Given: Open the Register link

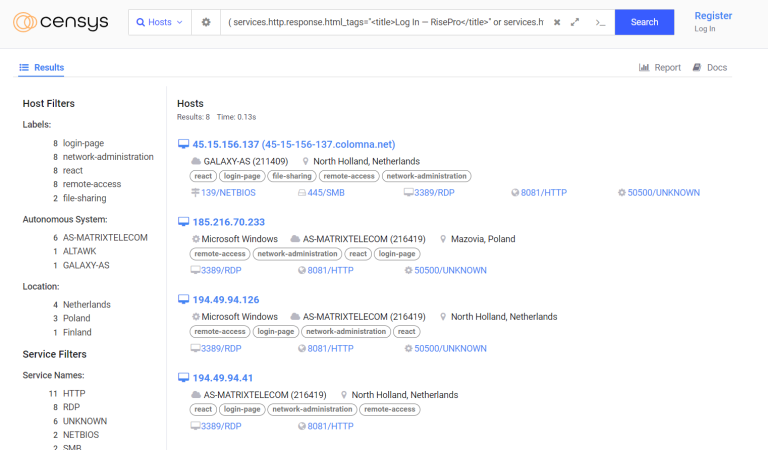Looking at the screenshot, I should 713,16.
